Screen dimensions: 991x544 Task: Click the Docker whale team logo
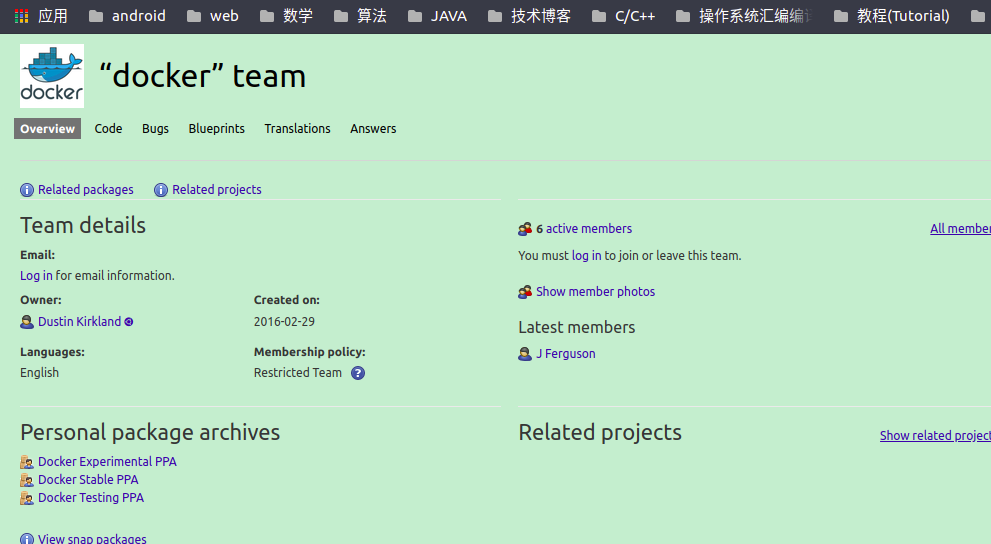(x=52, y=76)
